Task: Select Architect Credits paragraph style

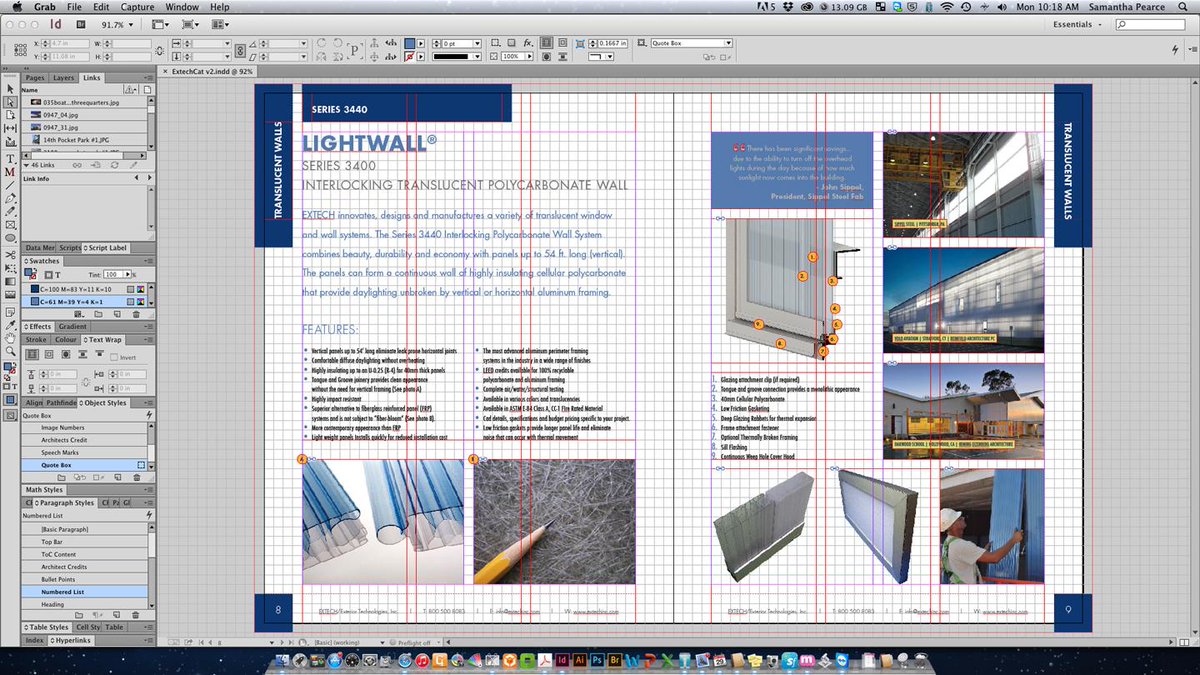Action: (86, 567)
